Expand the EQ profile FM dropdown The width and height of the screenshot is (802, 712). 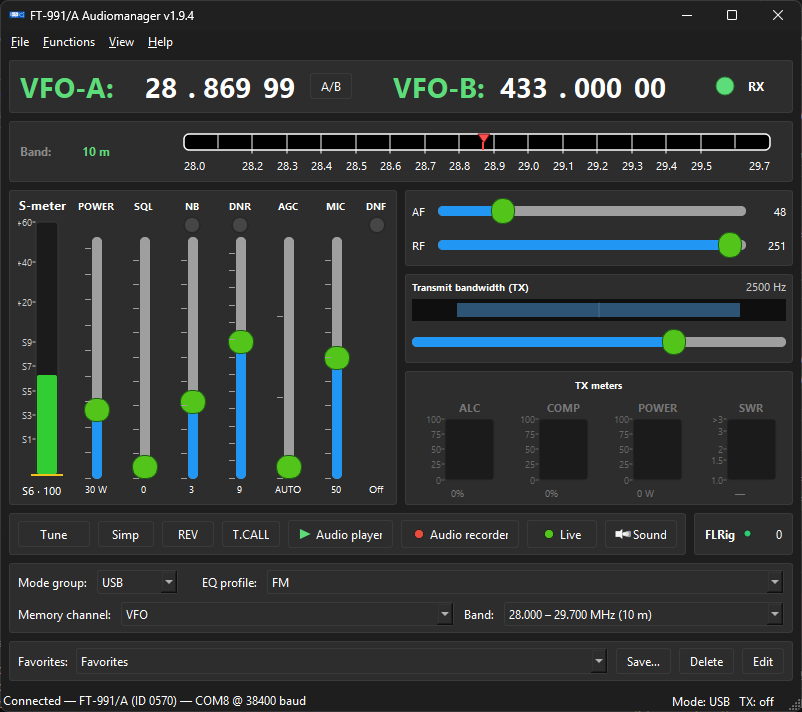774,582
